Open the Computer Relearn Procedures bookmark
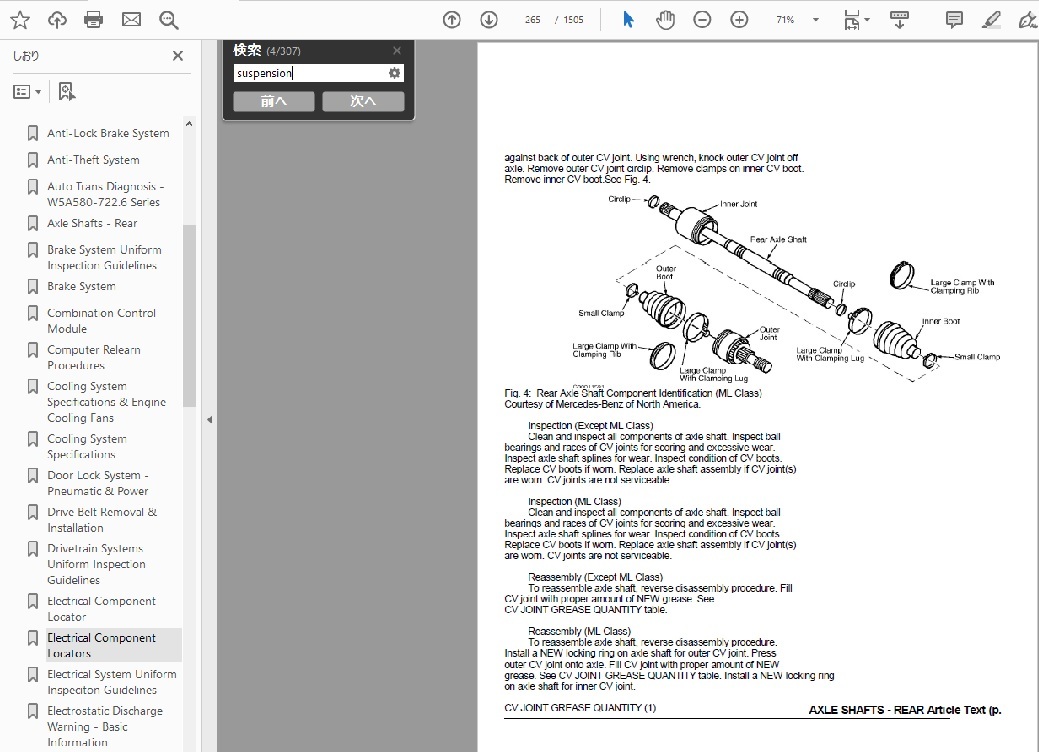Screen dimensions: 1039x752 (x=93, y=357)
